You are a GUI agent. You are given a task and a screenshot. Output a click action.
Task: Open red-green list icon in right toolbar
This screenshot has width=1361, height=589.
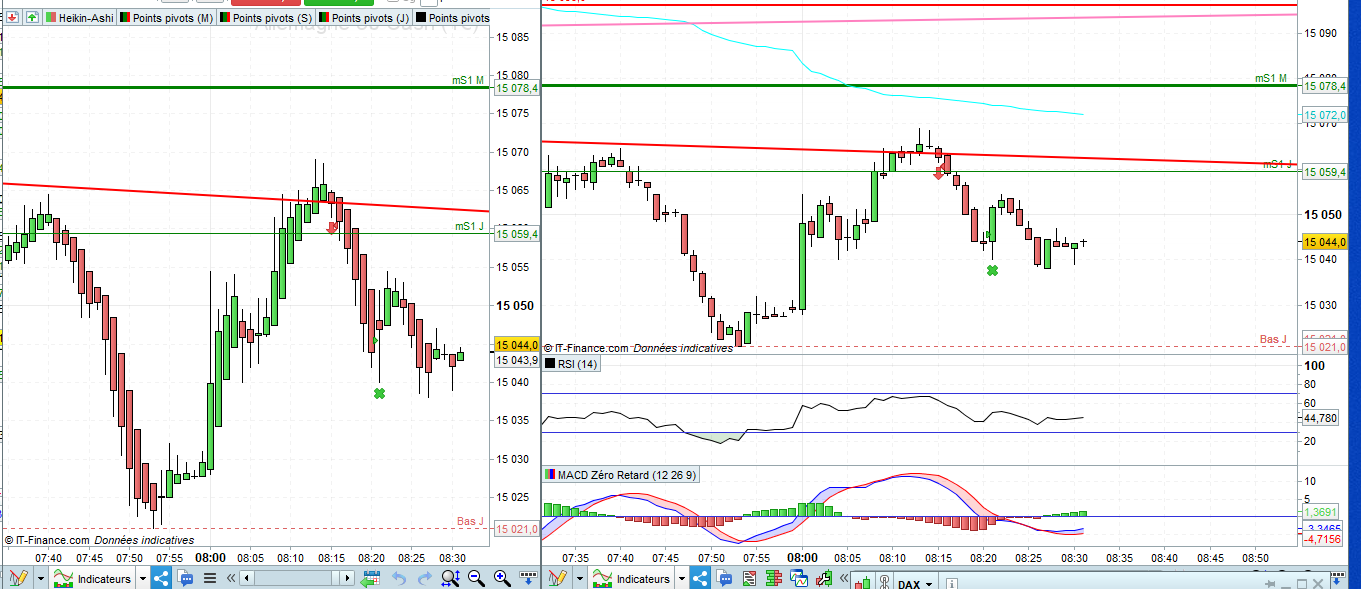click(749, 578)
